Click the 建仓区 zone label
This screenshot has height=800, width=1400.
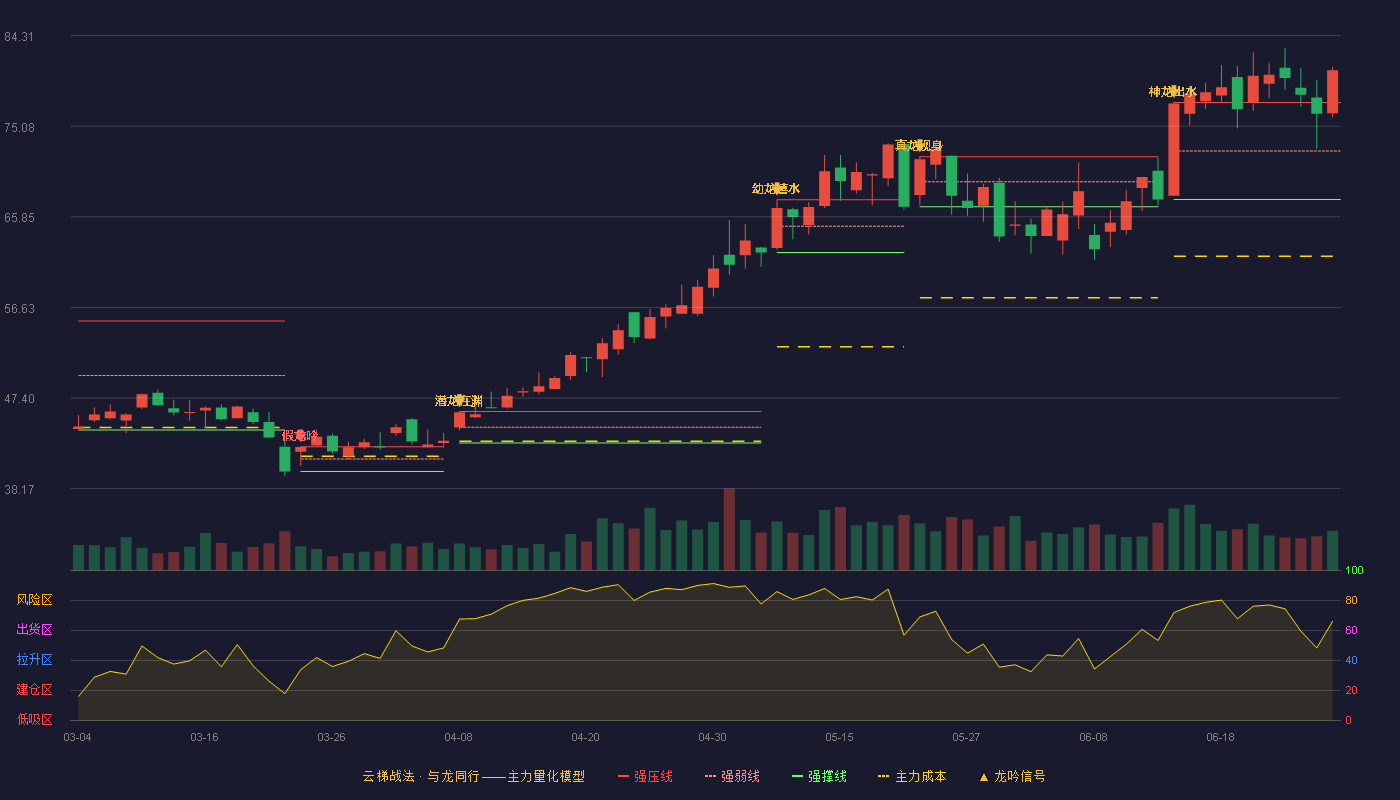point(34,690)
